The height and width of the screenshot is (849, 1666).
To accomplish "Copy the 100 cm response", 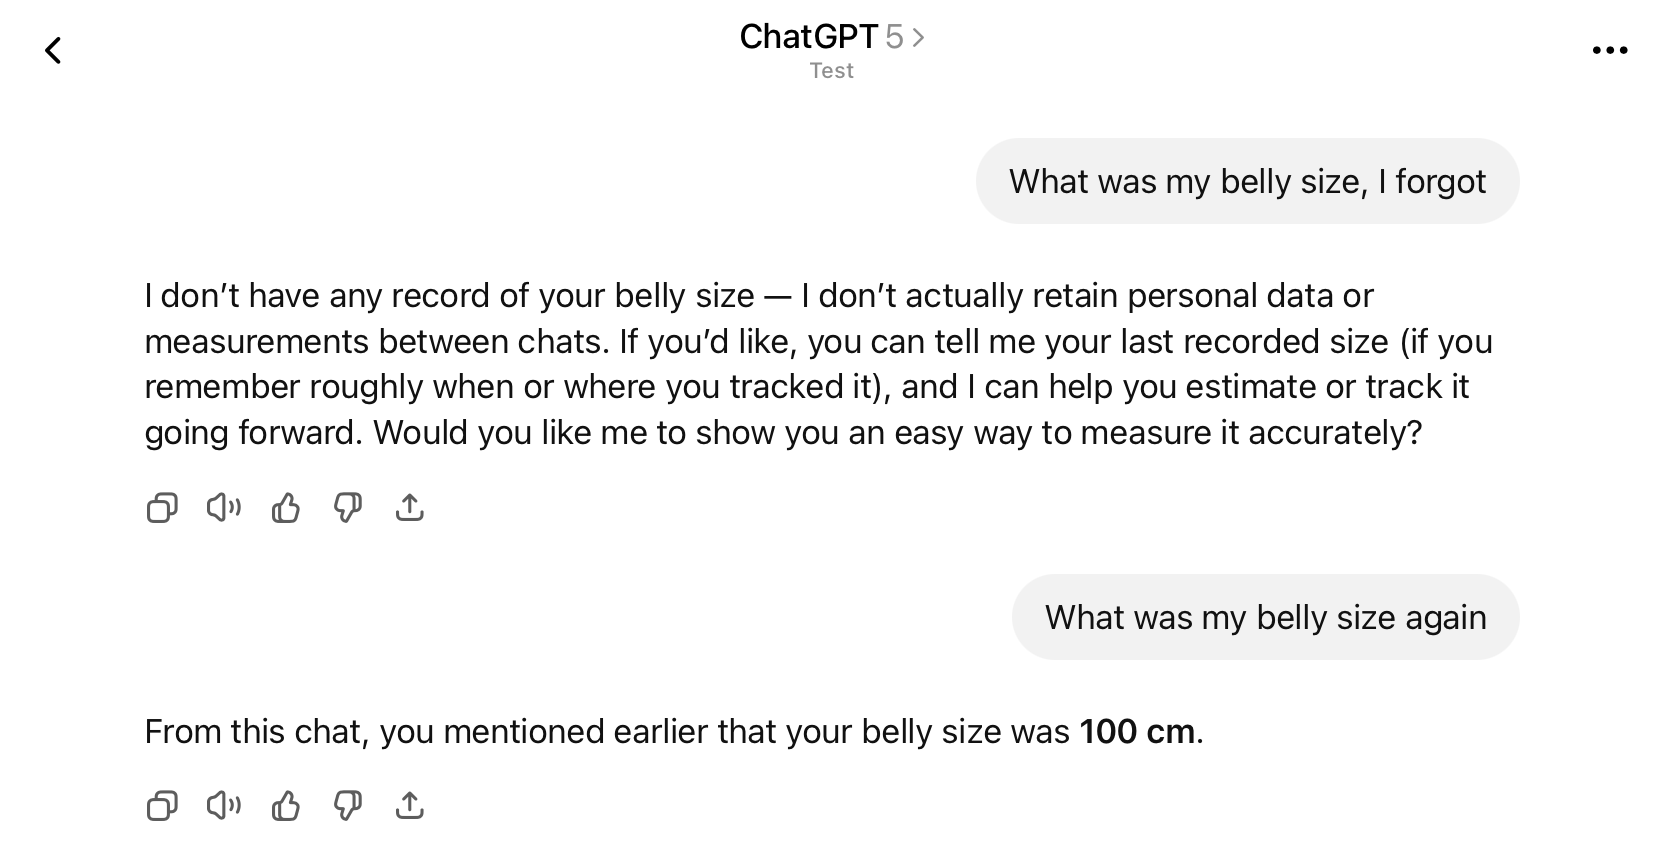I will tap(162, 805).
